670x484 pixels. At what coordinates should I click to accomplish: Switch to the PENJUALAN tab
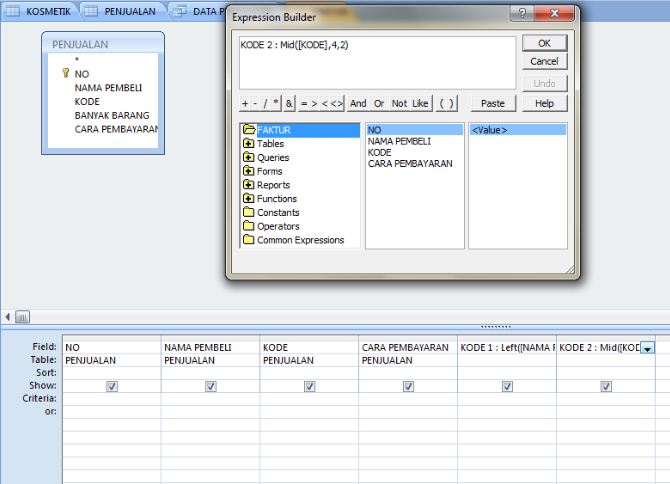tap(121, 11)
